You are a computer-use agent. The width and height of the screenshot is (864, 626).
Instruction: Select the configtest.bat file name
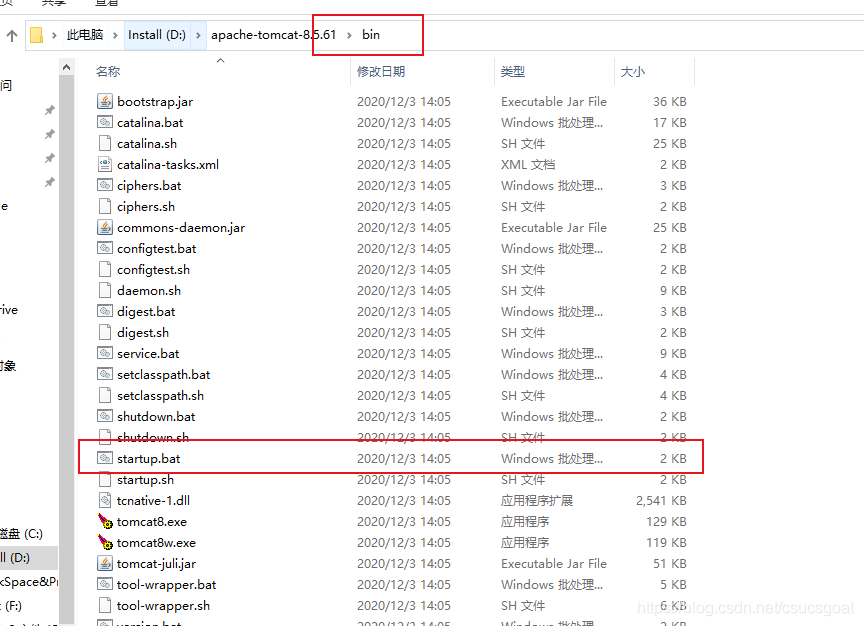tap(156, 249)
